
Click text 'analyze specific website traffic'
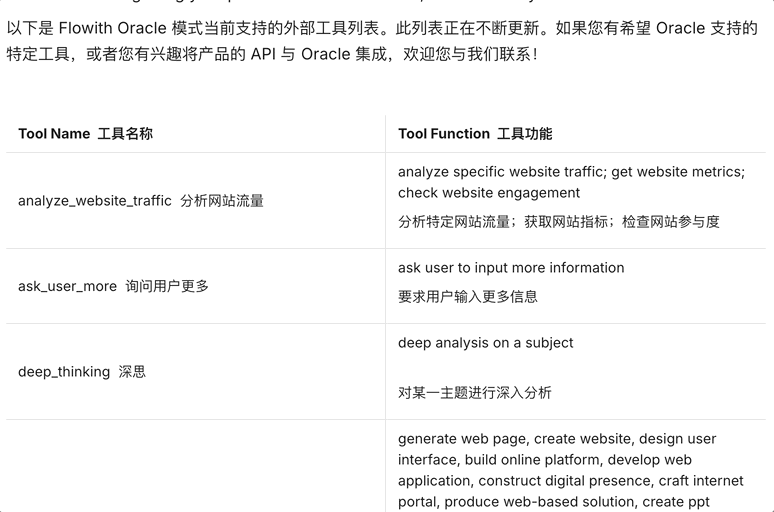point(503,172)
